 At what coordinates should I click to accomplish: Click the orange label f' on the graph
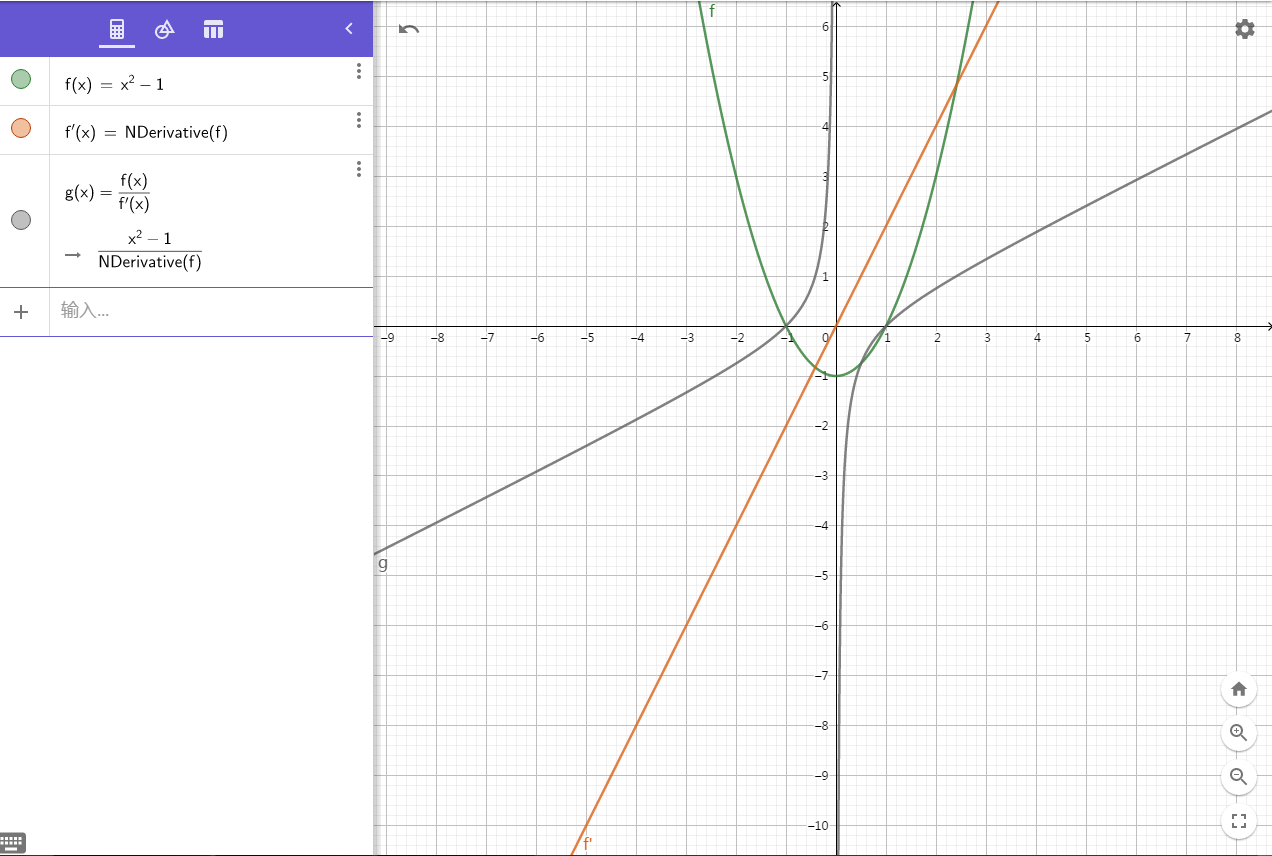[x=588, y=843]
